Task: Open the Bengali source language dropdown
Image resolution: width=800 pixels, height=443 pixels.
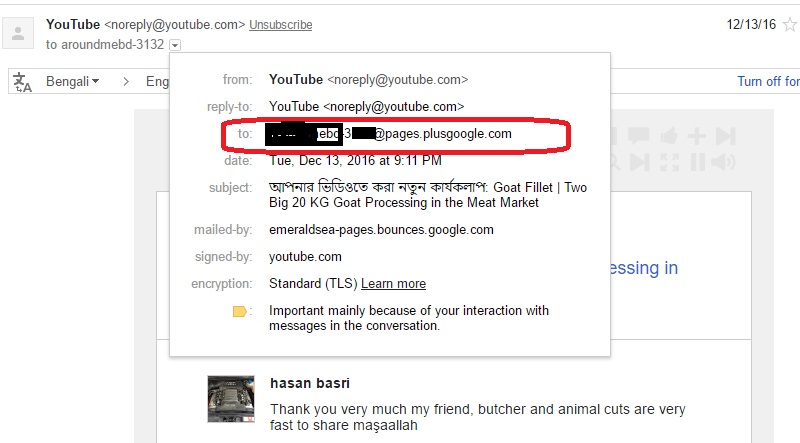Action: (x=72, y=81)
